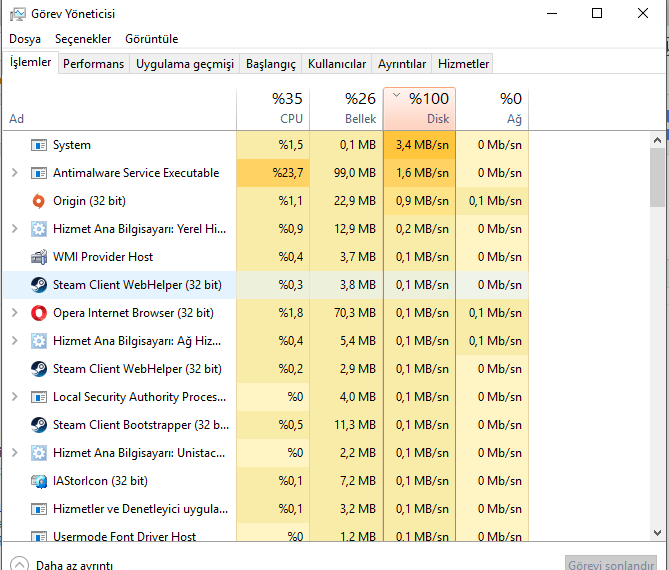Select the IAStorIcon (32 bit) process name
This screenshot has width=669, height=570.
100,481
